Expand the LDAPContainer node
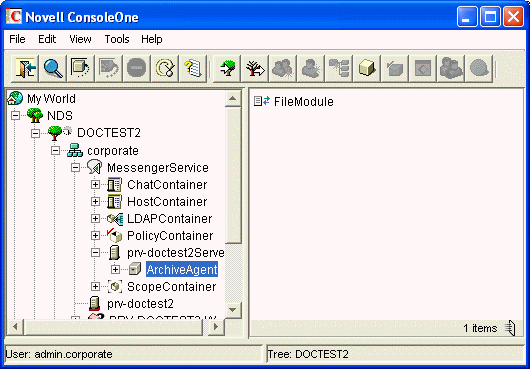This screenshot has width=530, height=369. [95, 219]
